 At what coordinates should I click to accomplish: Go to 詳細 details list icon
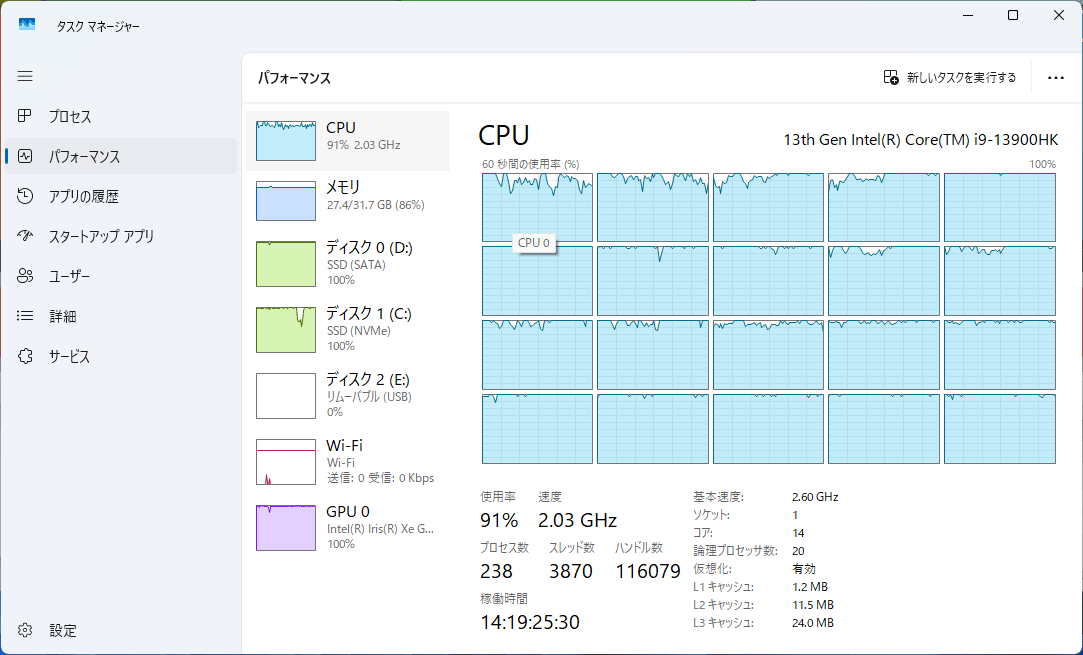pyautogui.click(x=26, y=316)
